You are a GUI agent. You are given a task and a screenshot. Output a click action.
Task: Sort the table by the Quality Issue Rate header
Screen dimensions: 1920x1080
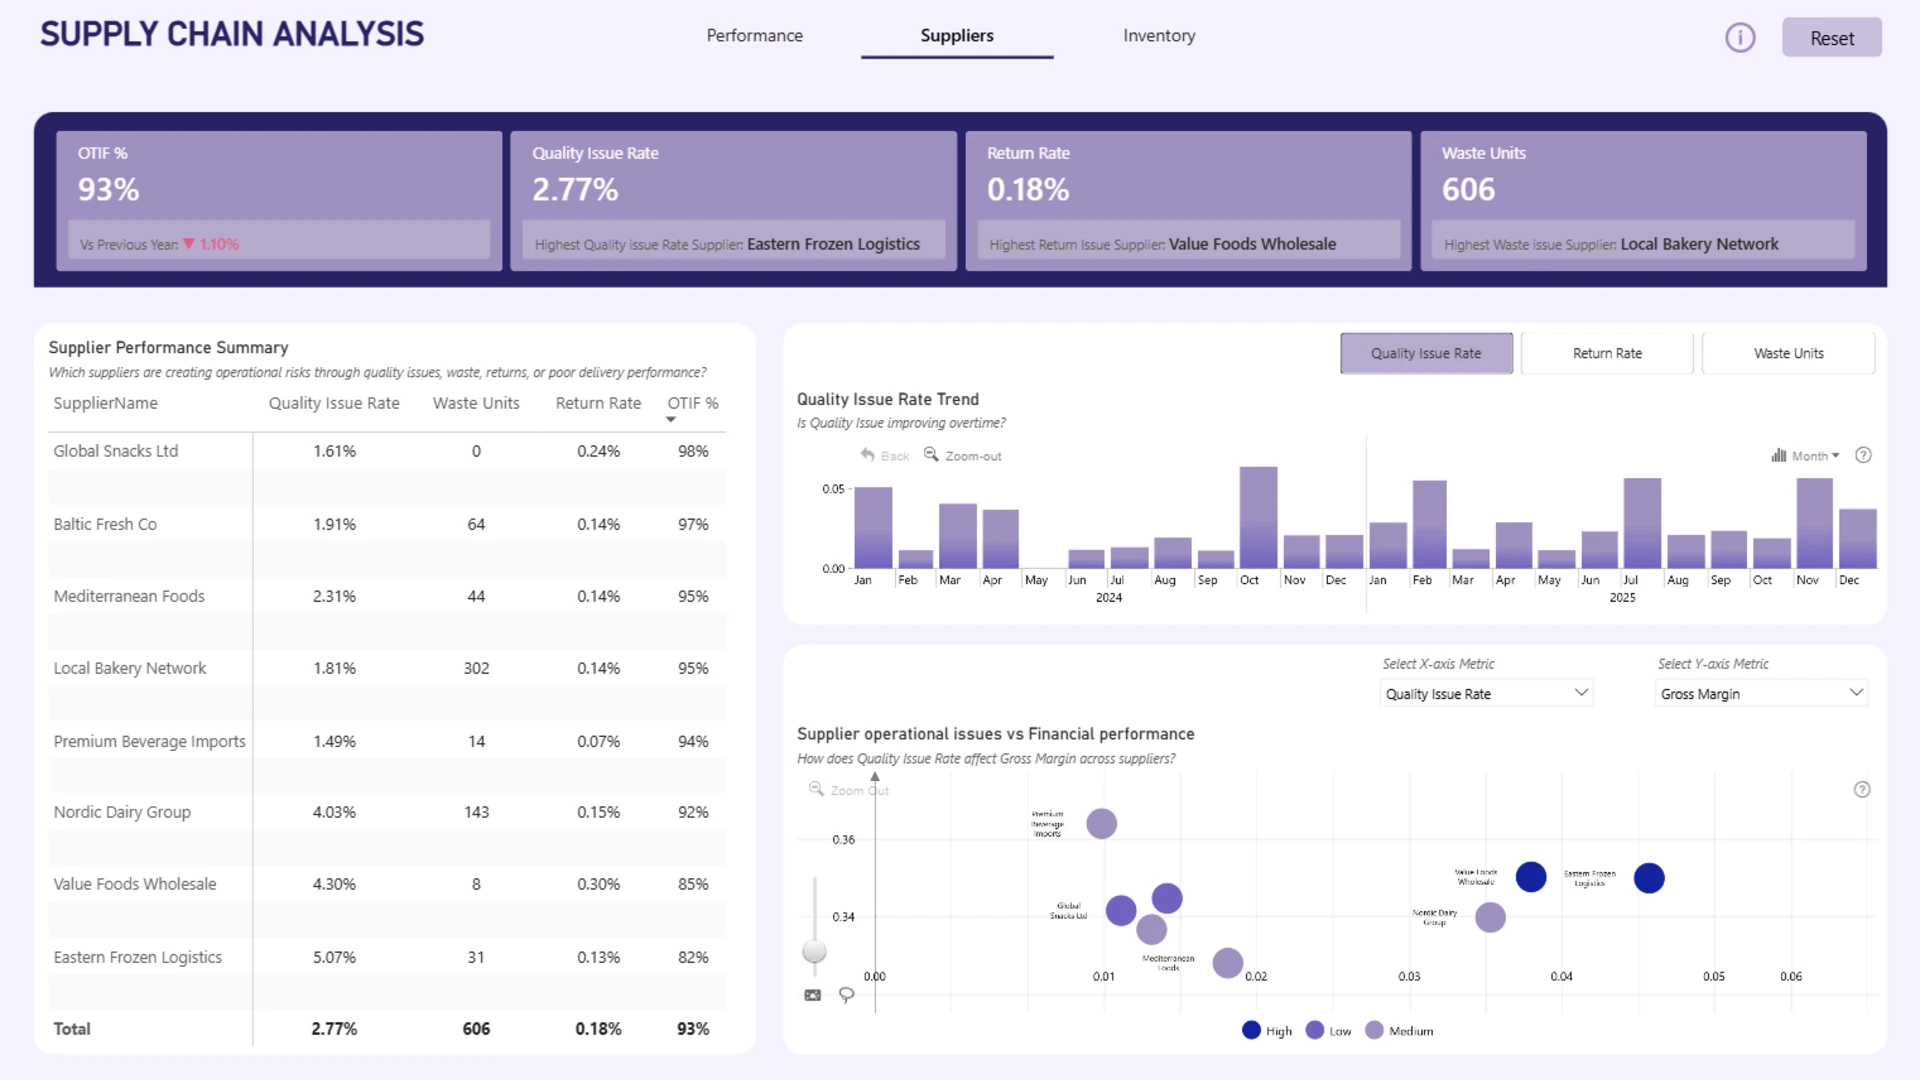click(334, 403)
